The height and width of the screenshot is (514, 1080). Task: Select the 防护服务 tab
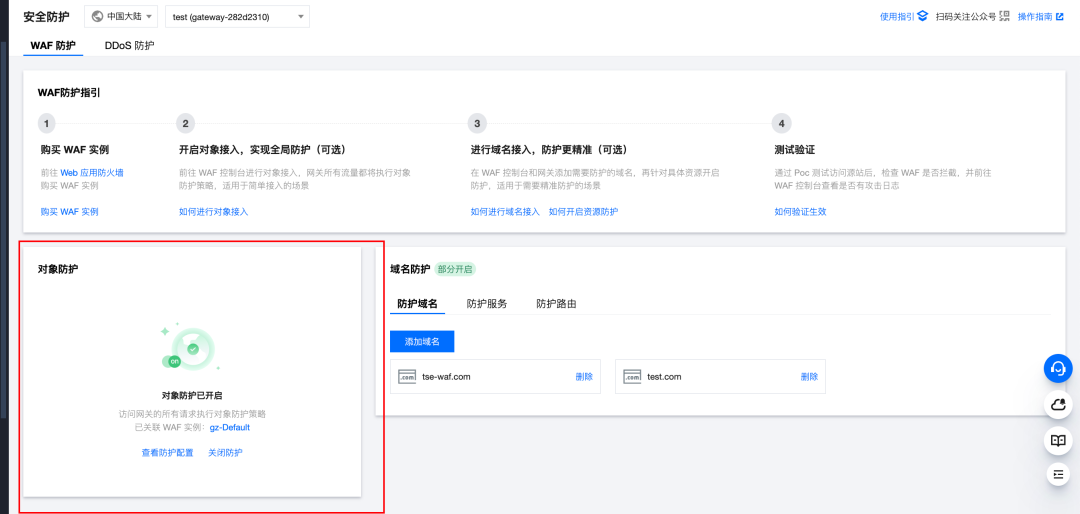487,304
